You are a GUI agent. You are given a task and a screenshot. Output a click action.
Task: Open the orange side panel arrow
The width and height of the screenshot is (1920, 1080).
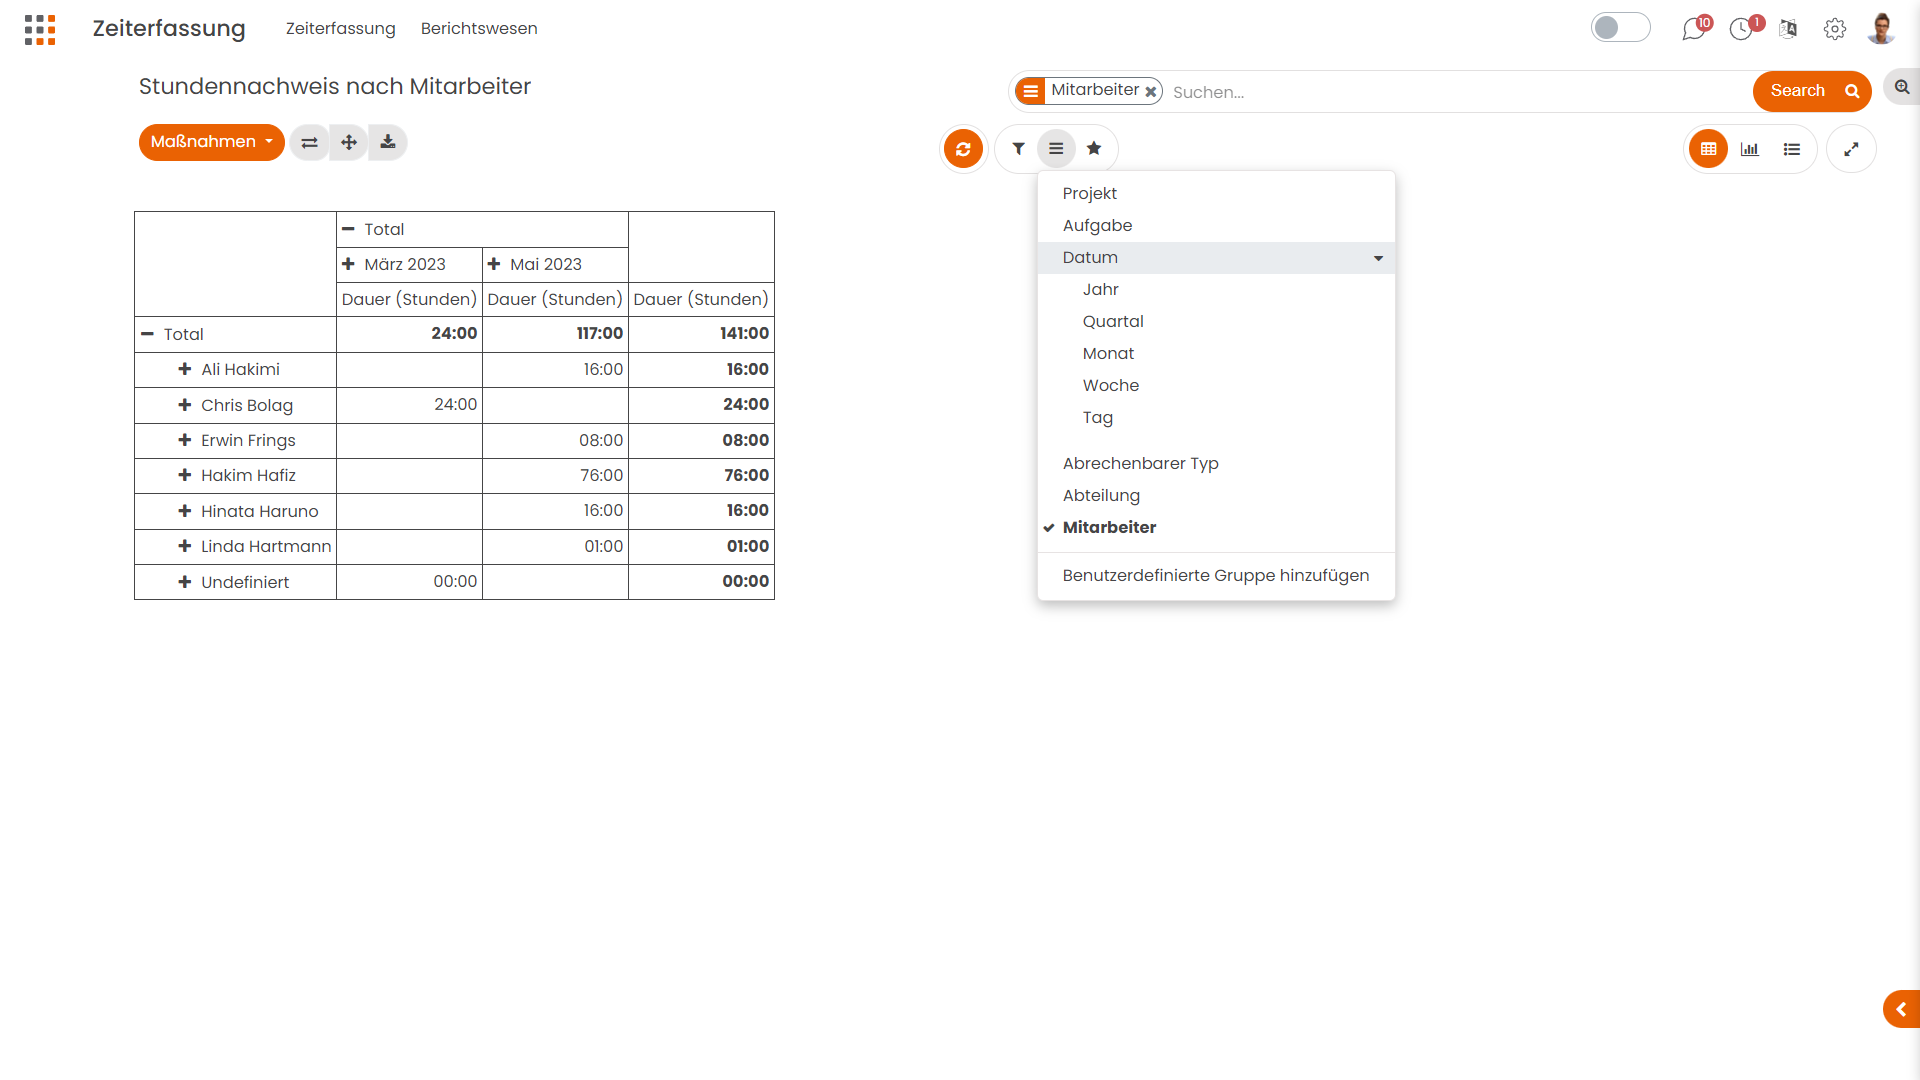pos(1902,1009)
